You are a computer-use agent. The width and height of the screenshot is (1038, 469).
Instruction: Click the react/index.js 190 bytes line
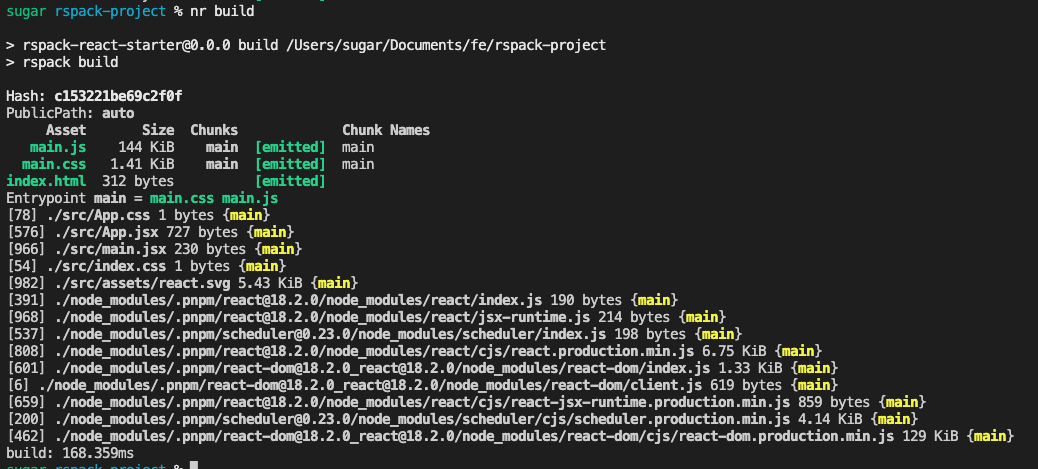pyautogui.click(x=342, y=300)
